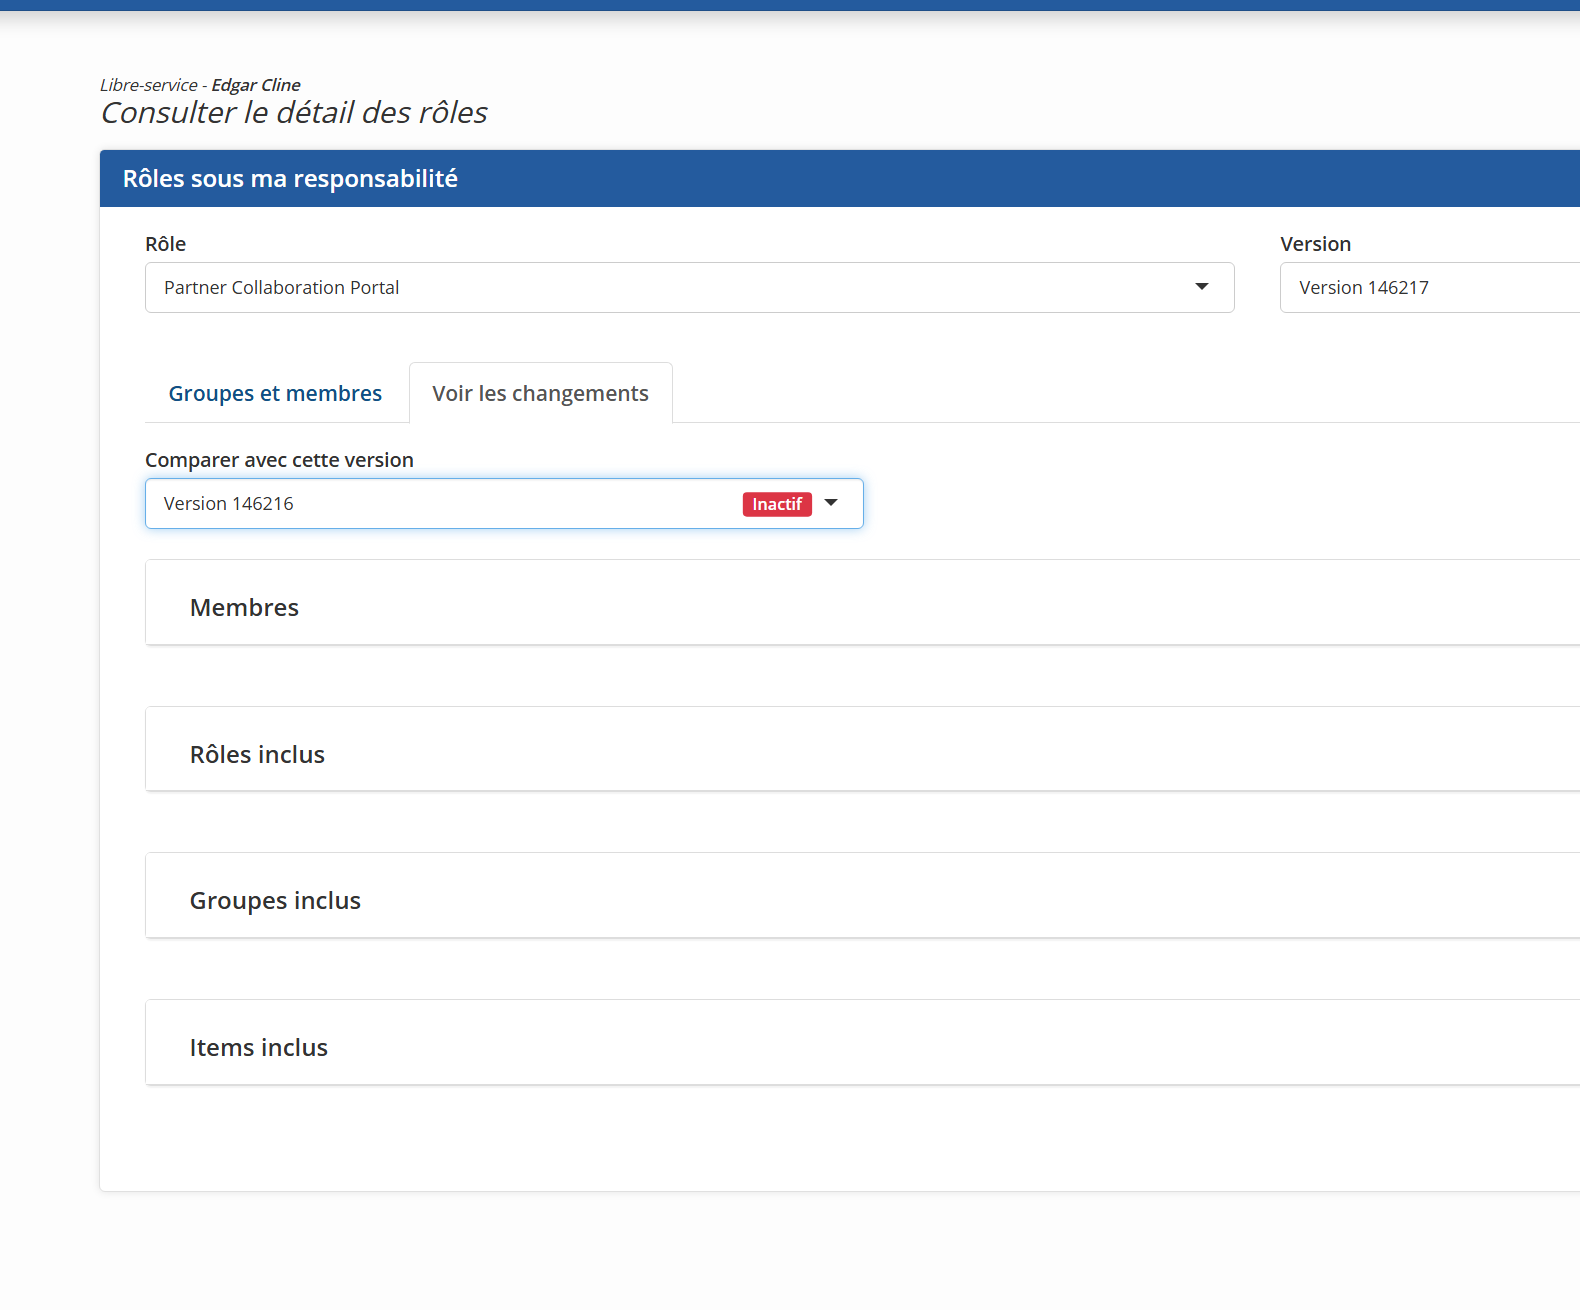This screenshot has height=1310, width=1580.
Task: Click the red Inactif badge
Action: pos(776,504)
